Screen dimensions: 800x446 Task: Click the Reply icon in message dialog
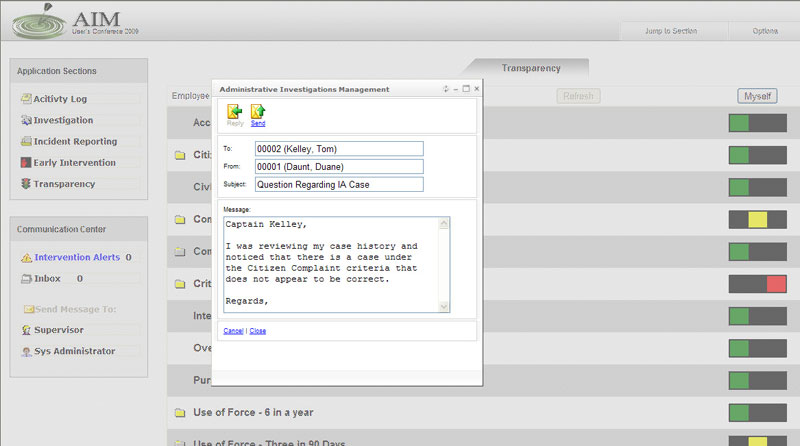click(235, 112)
